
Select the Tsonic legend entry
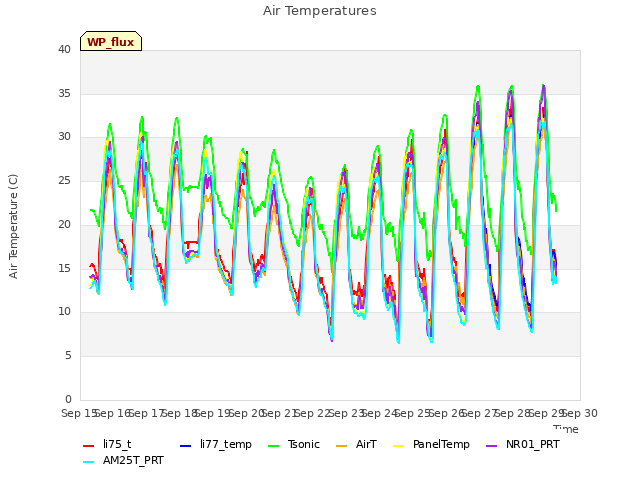click(x=304, y=444)
